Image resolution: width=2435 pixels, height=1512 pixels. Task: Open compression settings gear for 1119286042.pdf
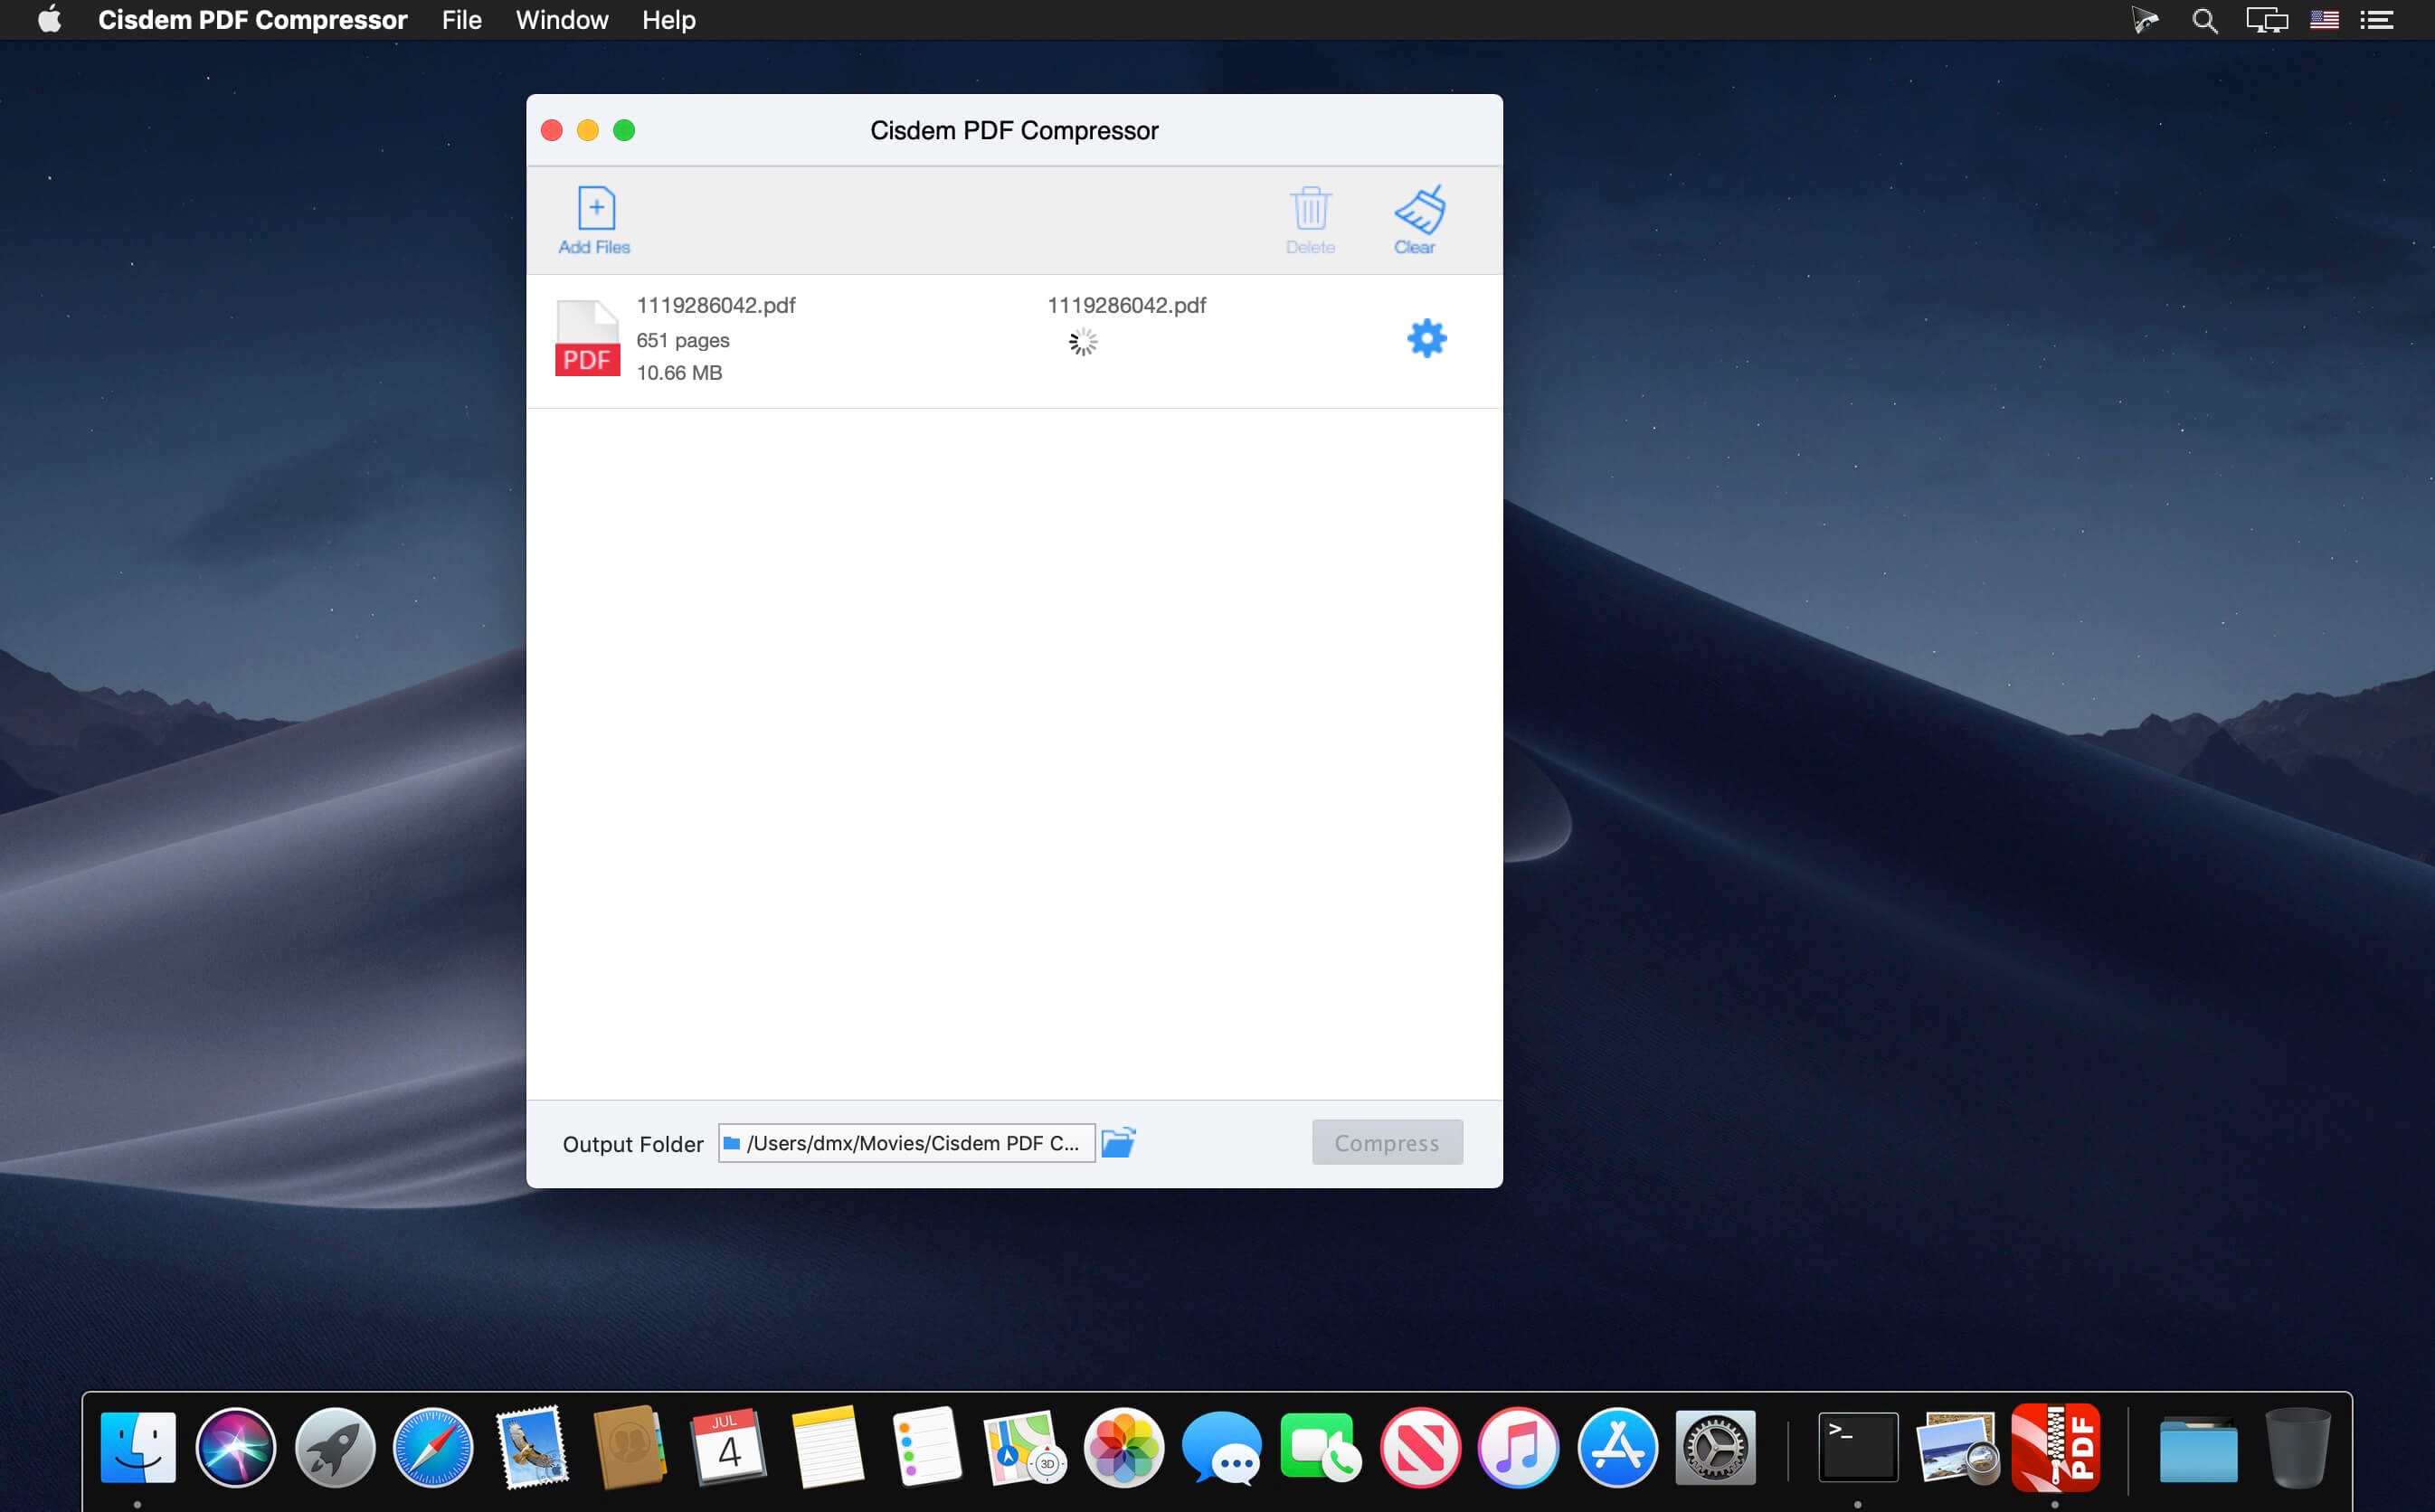(x=1426, y=339)
